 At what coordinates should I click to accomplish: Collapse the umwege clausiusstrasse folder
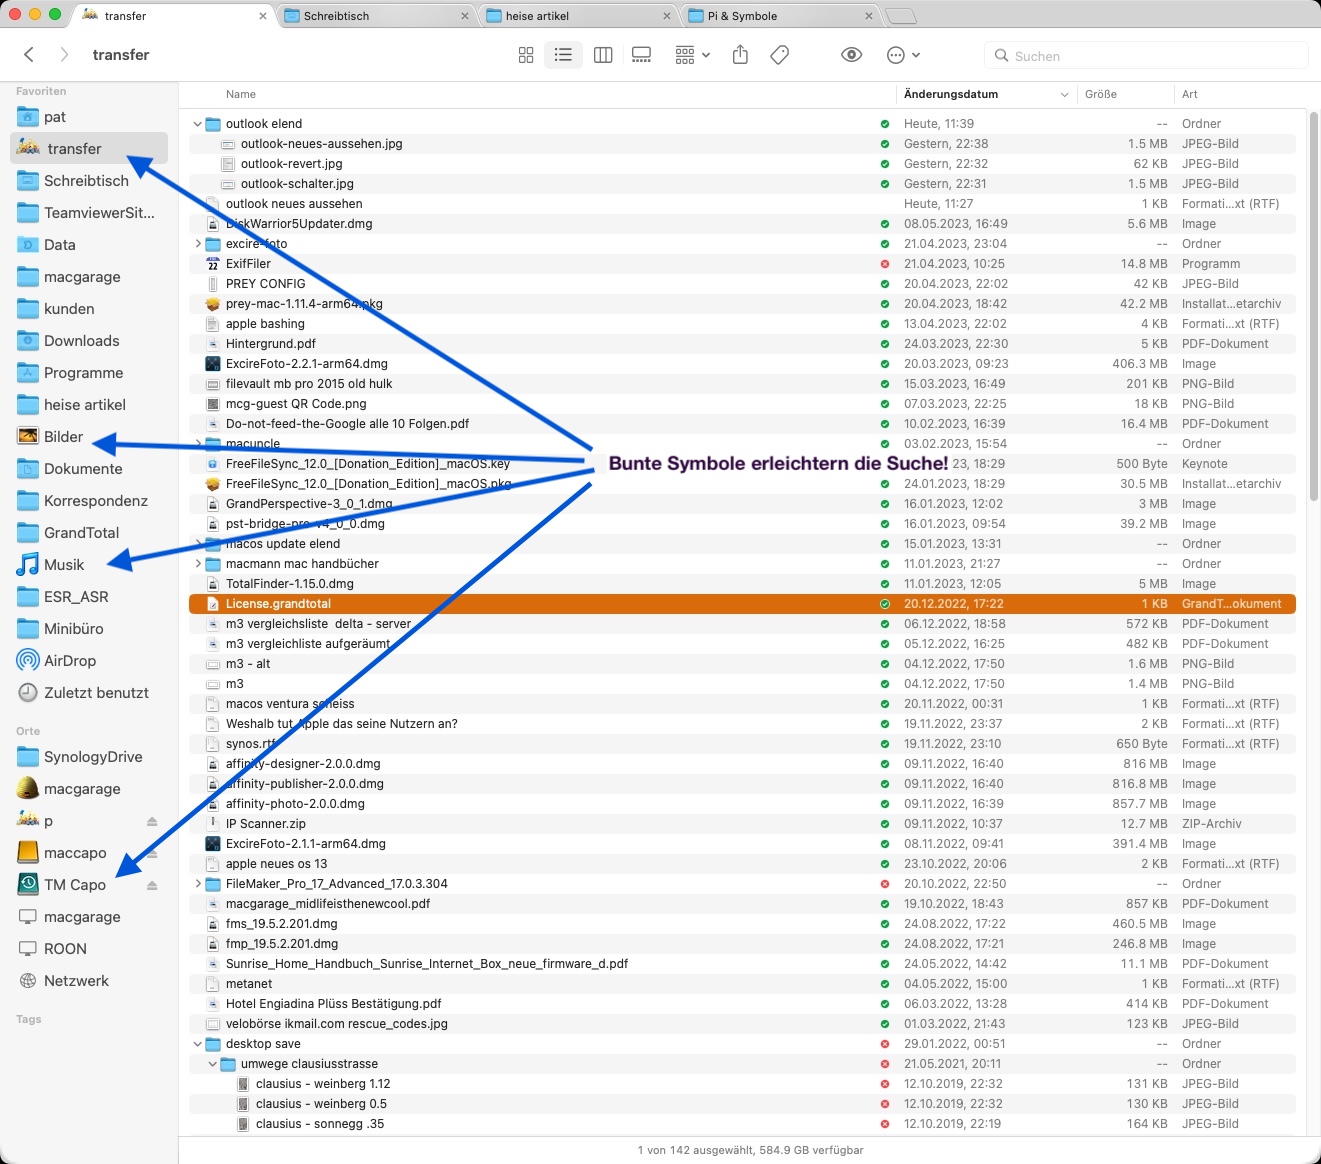212,1064
